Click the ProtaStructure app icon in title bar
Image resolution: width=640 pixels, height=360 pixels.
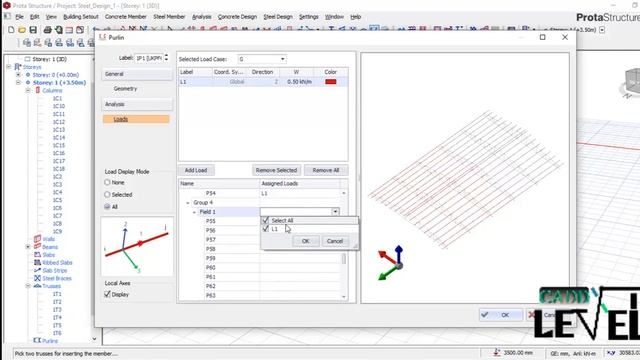[6, 6]
